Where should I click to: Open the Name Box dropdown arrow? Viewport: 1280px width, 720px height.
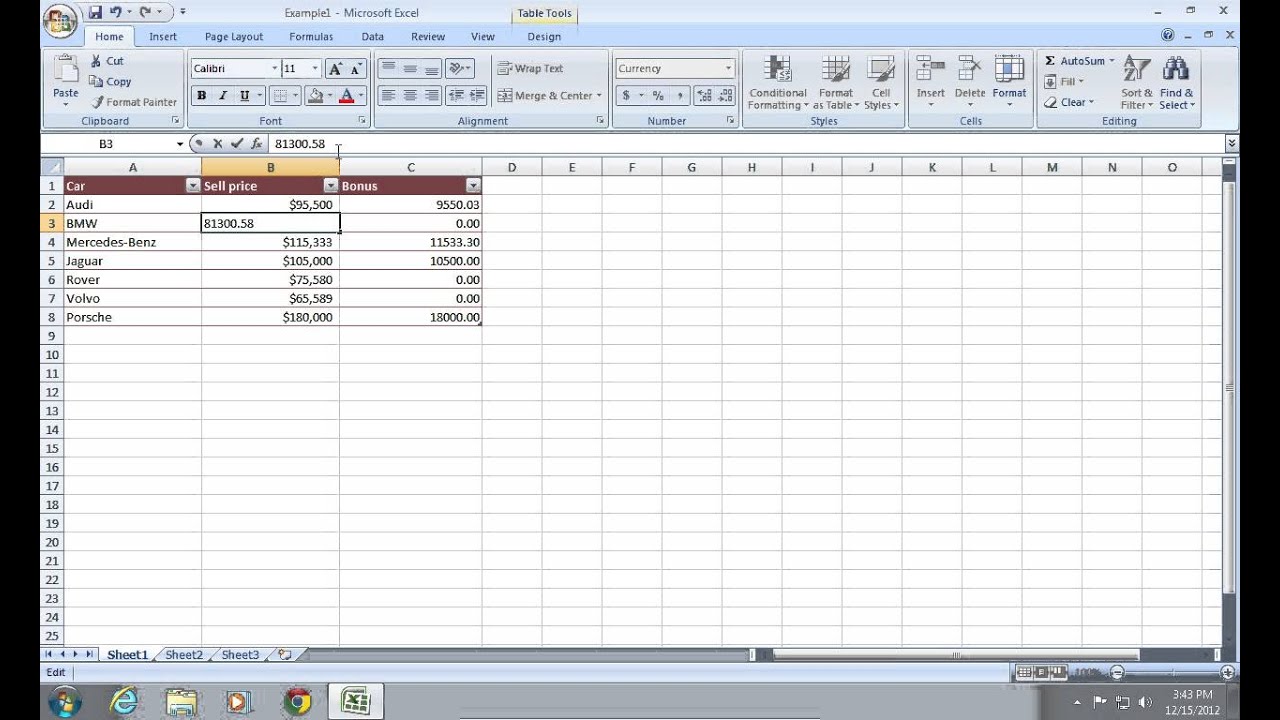(x=180, y=144)
